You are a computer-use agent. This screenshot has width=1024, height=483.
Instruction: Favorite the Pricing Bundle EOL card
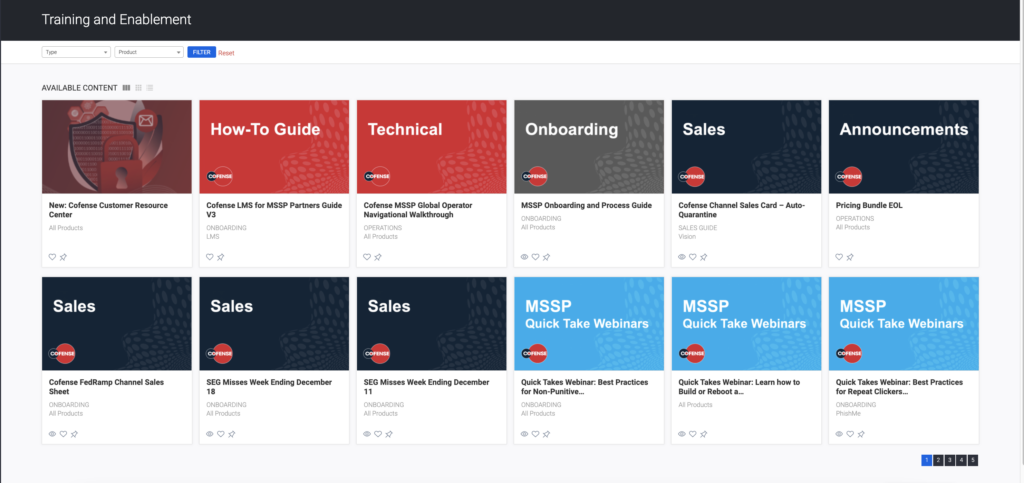(x=839, y=257)
